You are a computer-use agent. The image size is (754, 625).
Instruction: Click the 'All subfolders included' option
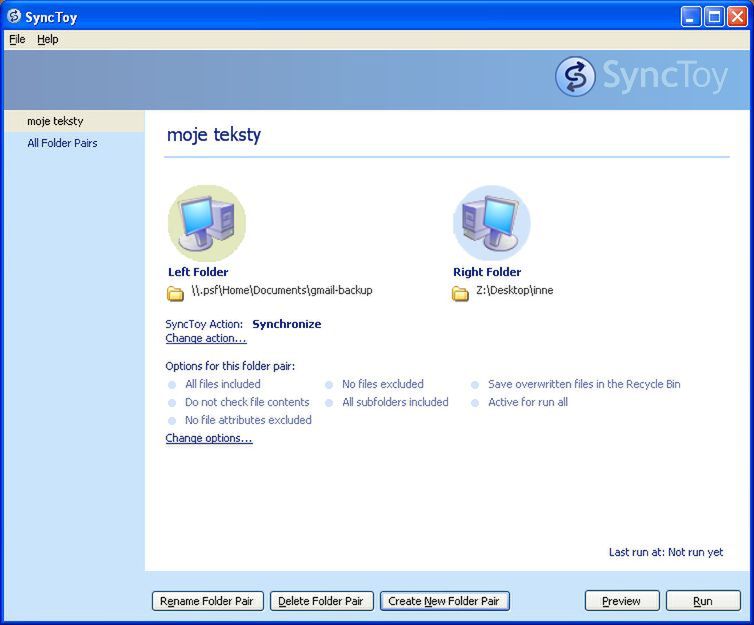coord(395,402)
